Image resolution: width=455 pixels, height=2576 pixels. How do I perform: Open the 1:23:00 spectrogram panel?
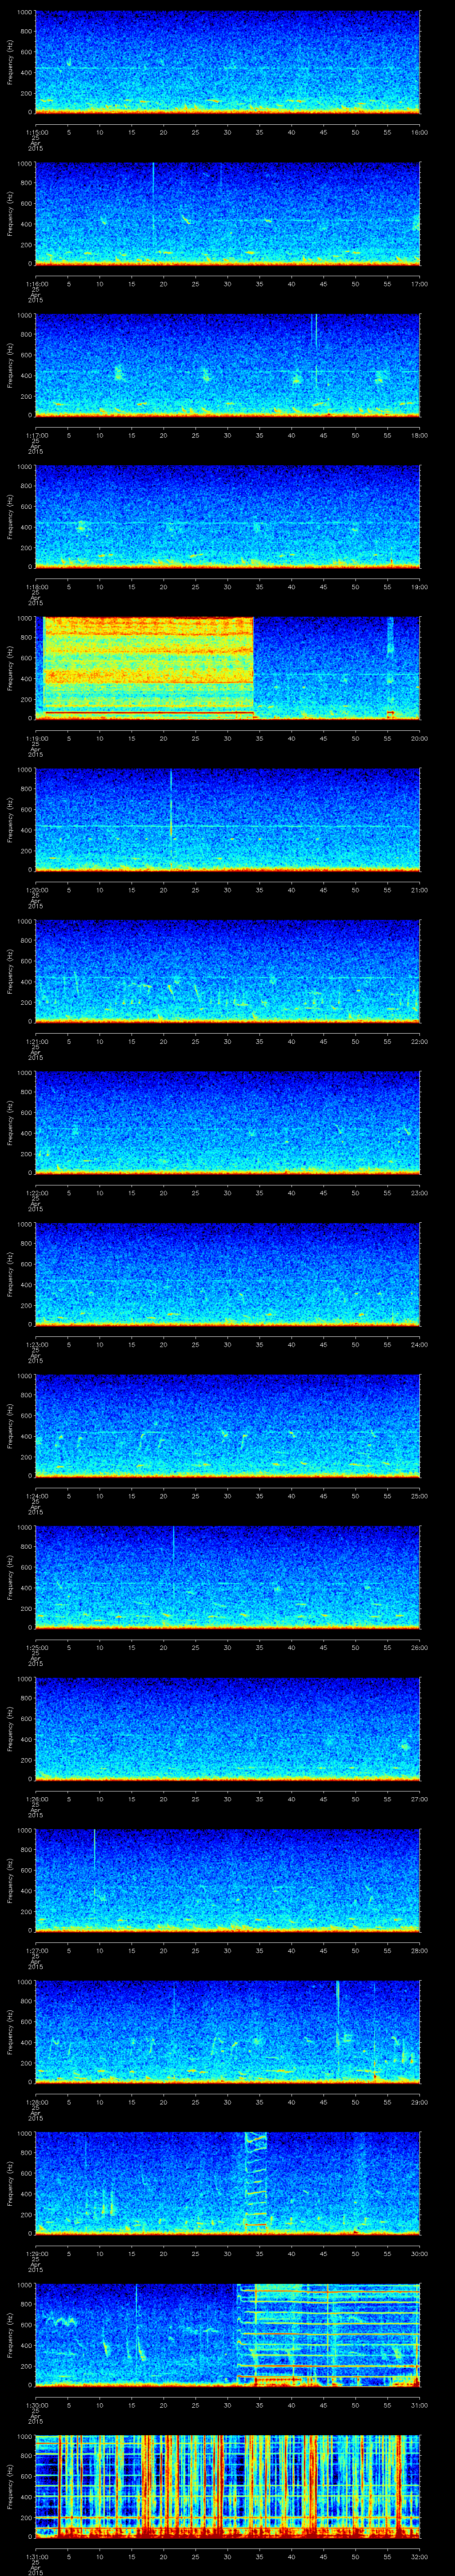(x=227, y=1274)
